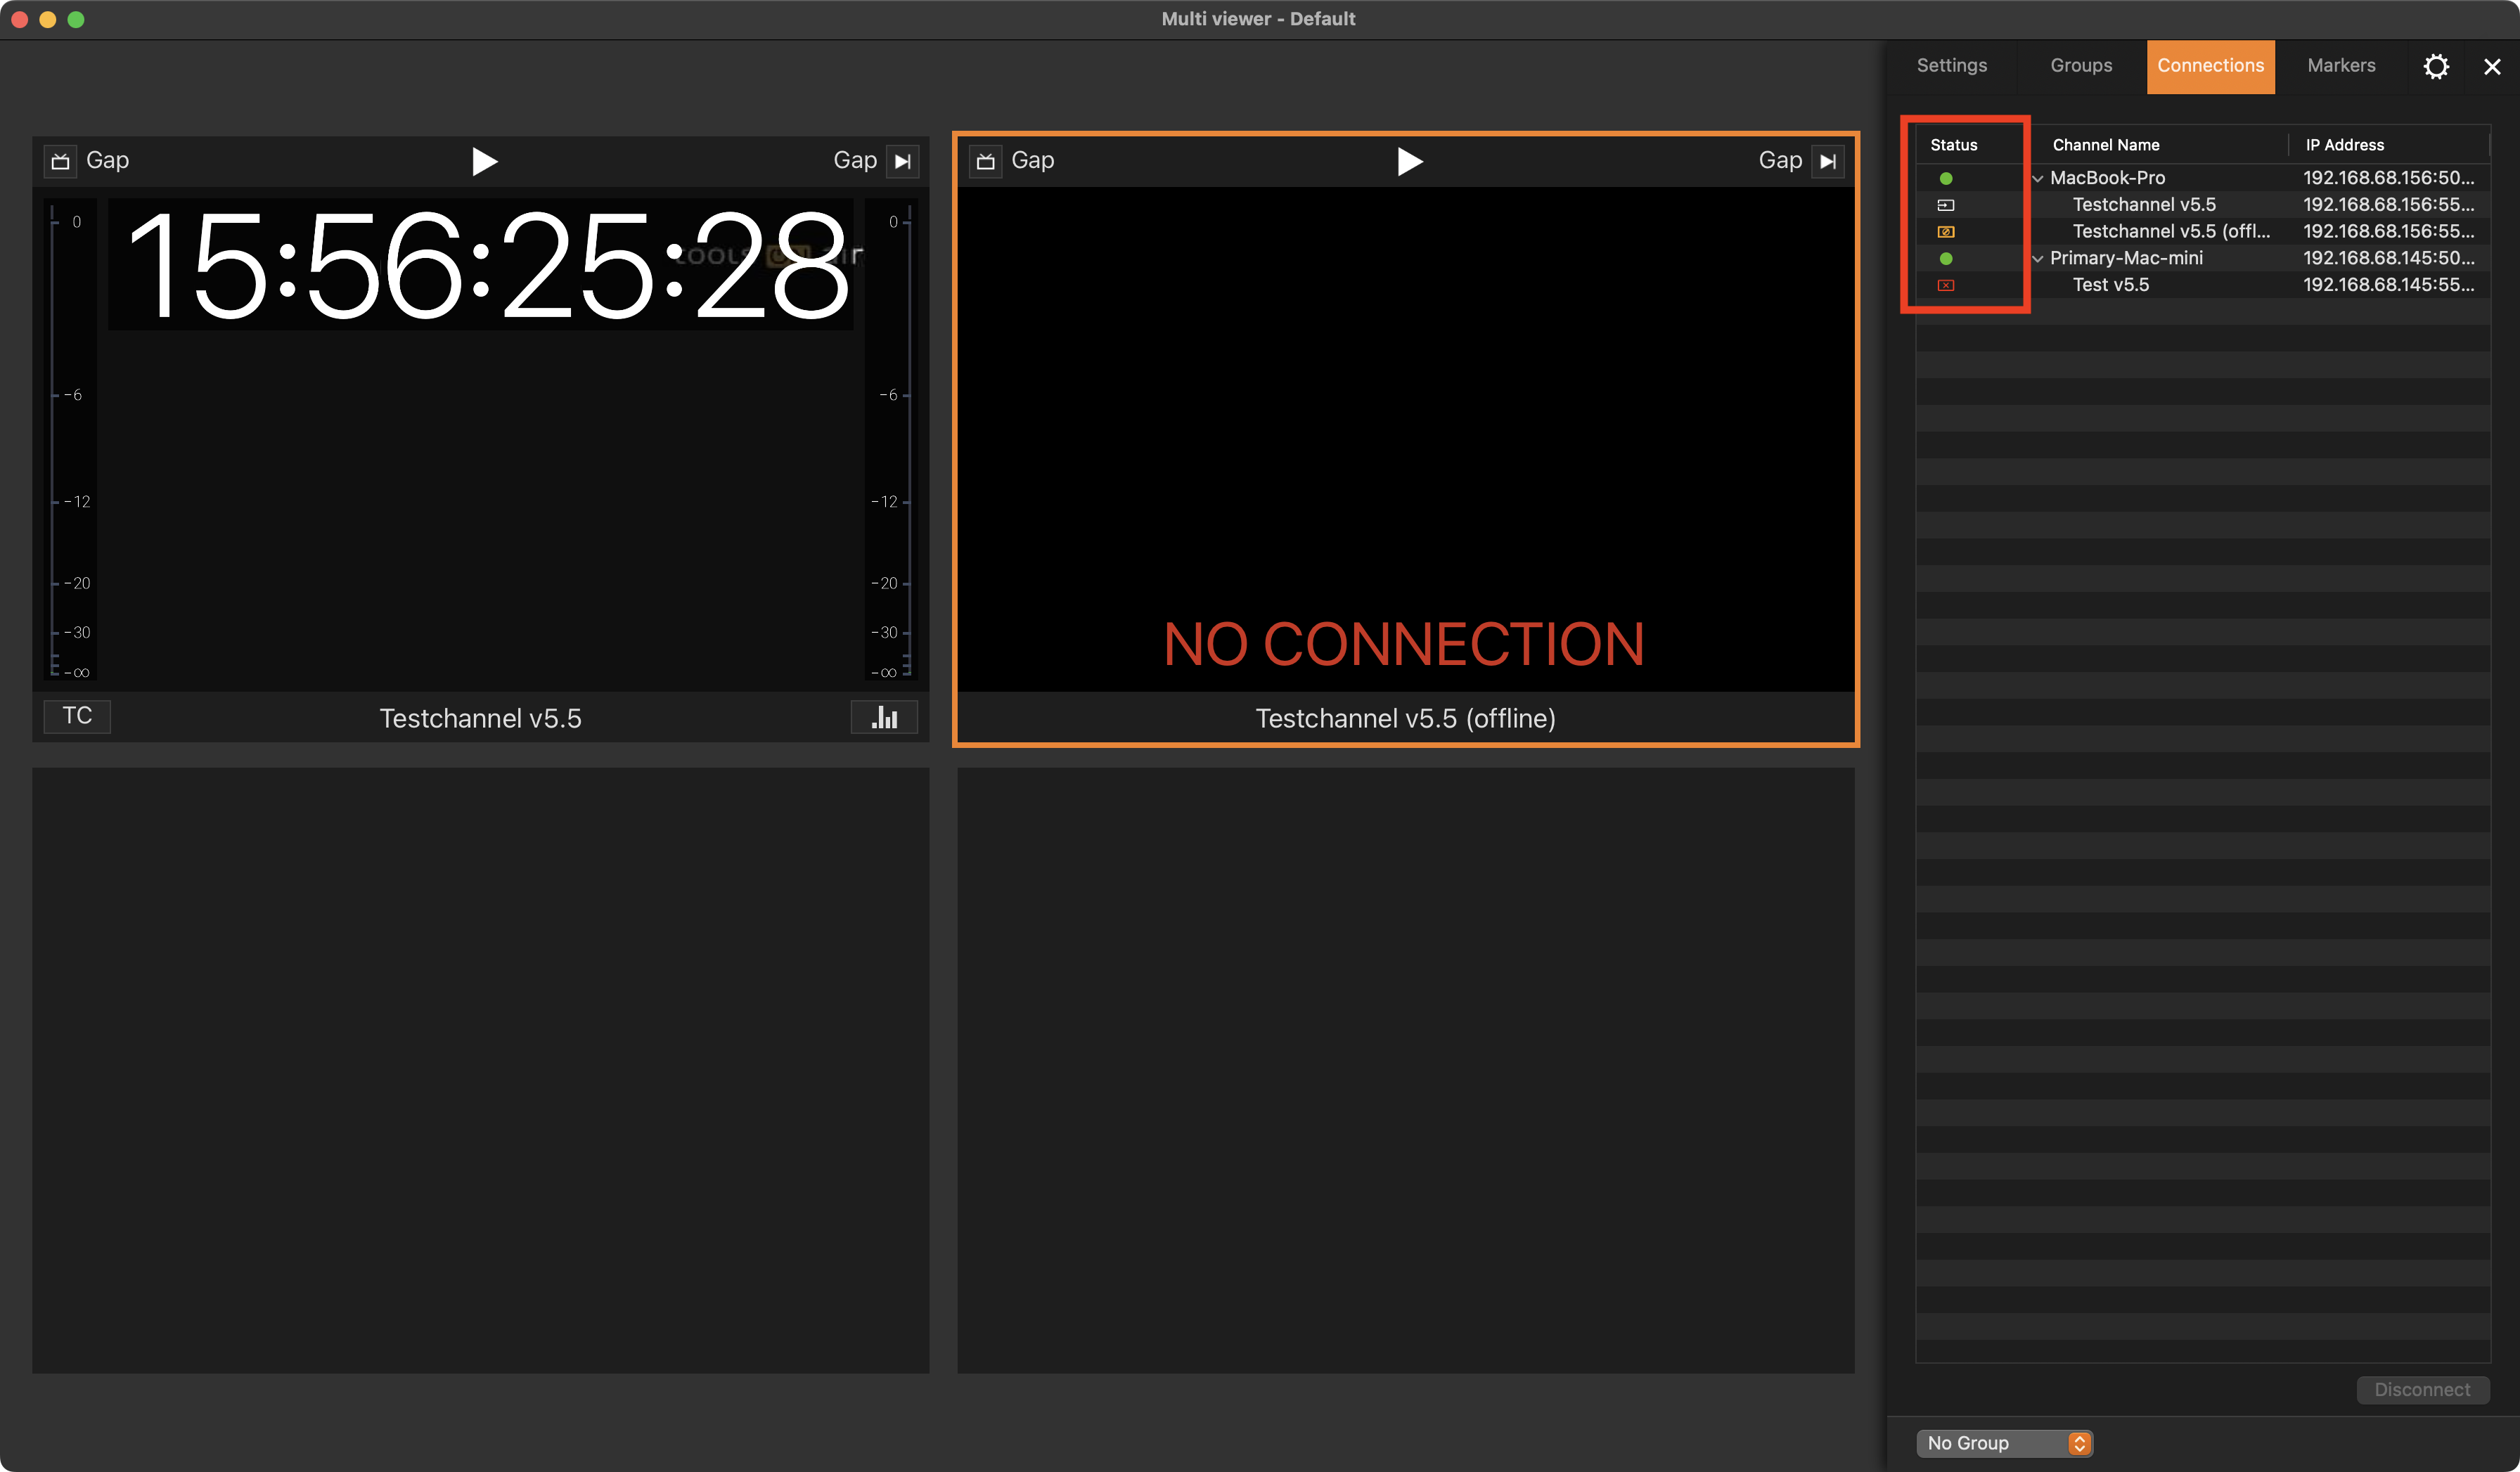
Task: Select the MacBook-Pro host row
Action: pyautogui.click(x=2202, y=178)
